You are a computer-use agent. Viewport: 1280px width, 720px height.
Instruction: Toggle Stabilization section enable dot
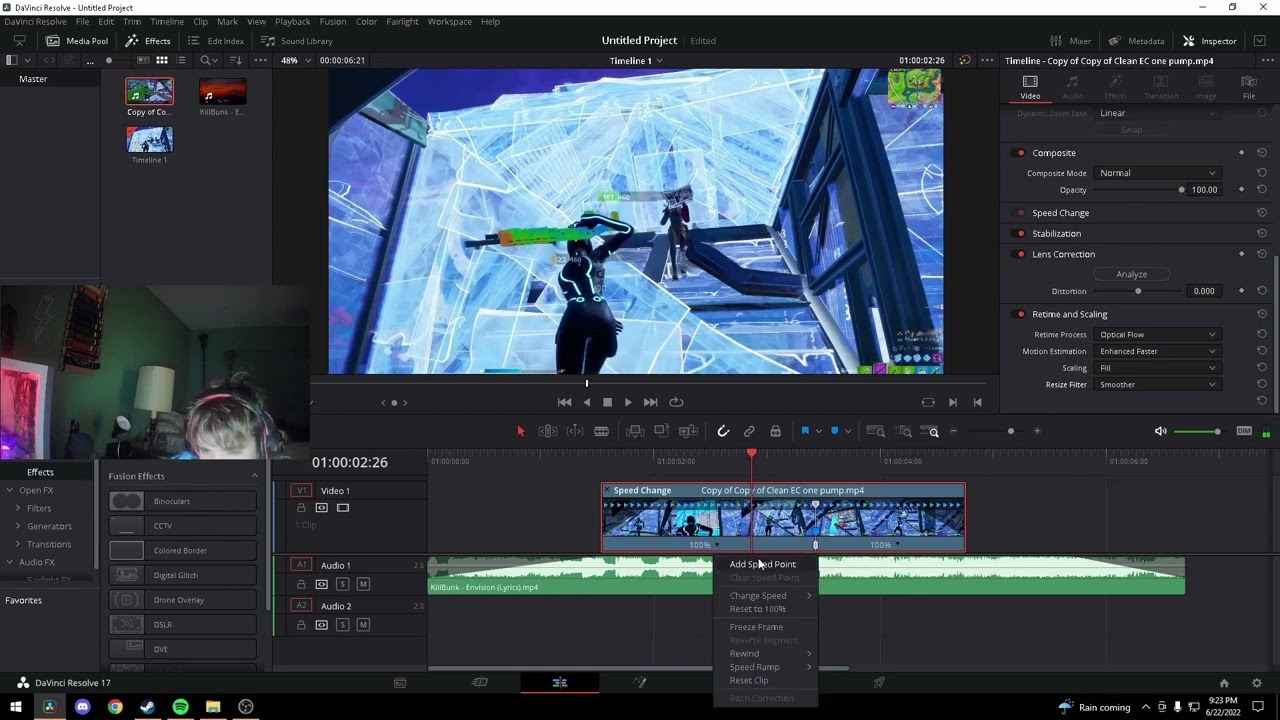tap(1020, 233)
